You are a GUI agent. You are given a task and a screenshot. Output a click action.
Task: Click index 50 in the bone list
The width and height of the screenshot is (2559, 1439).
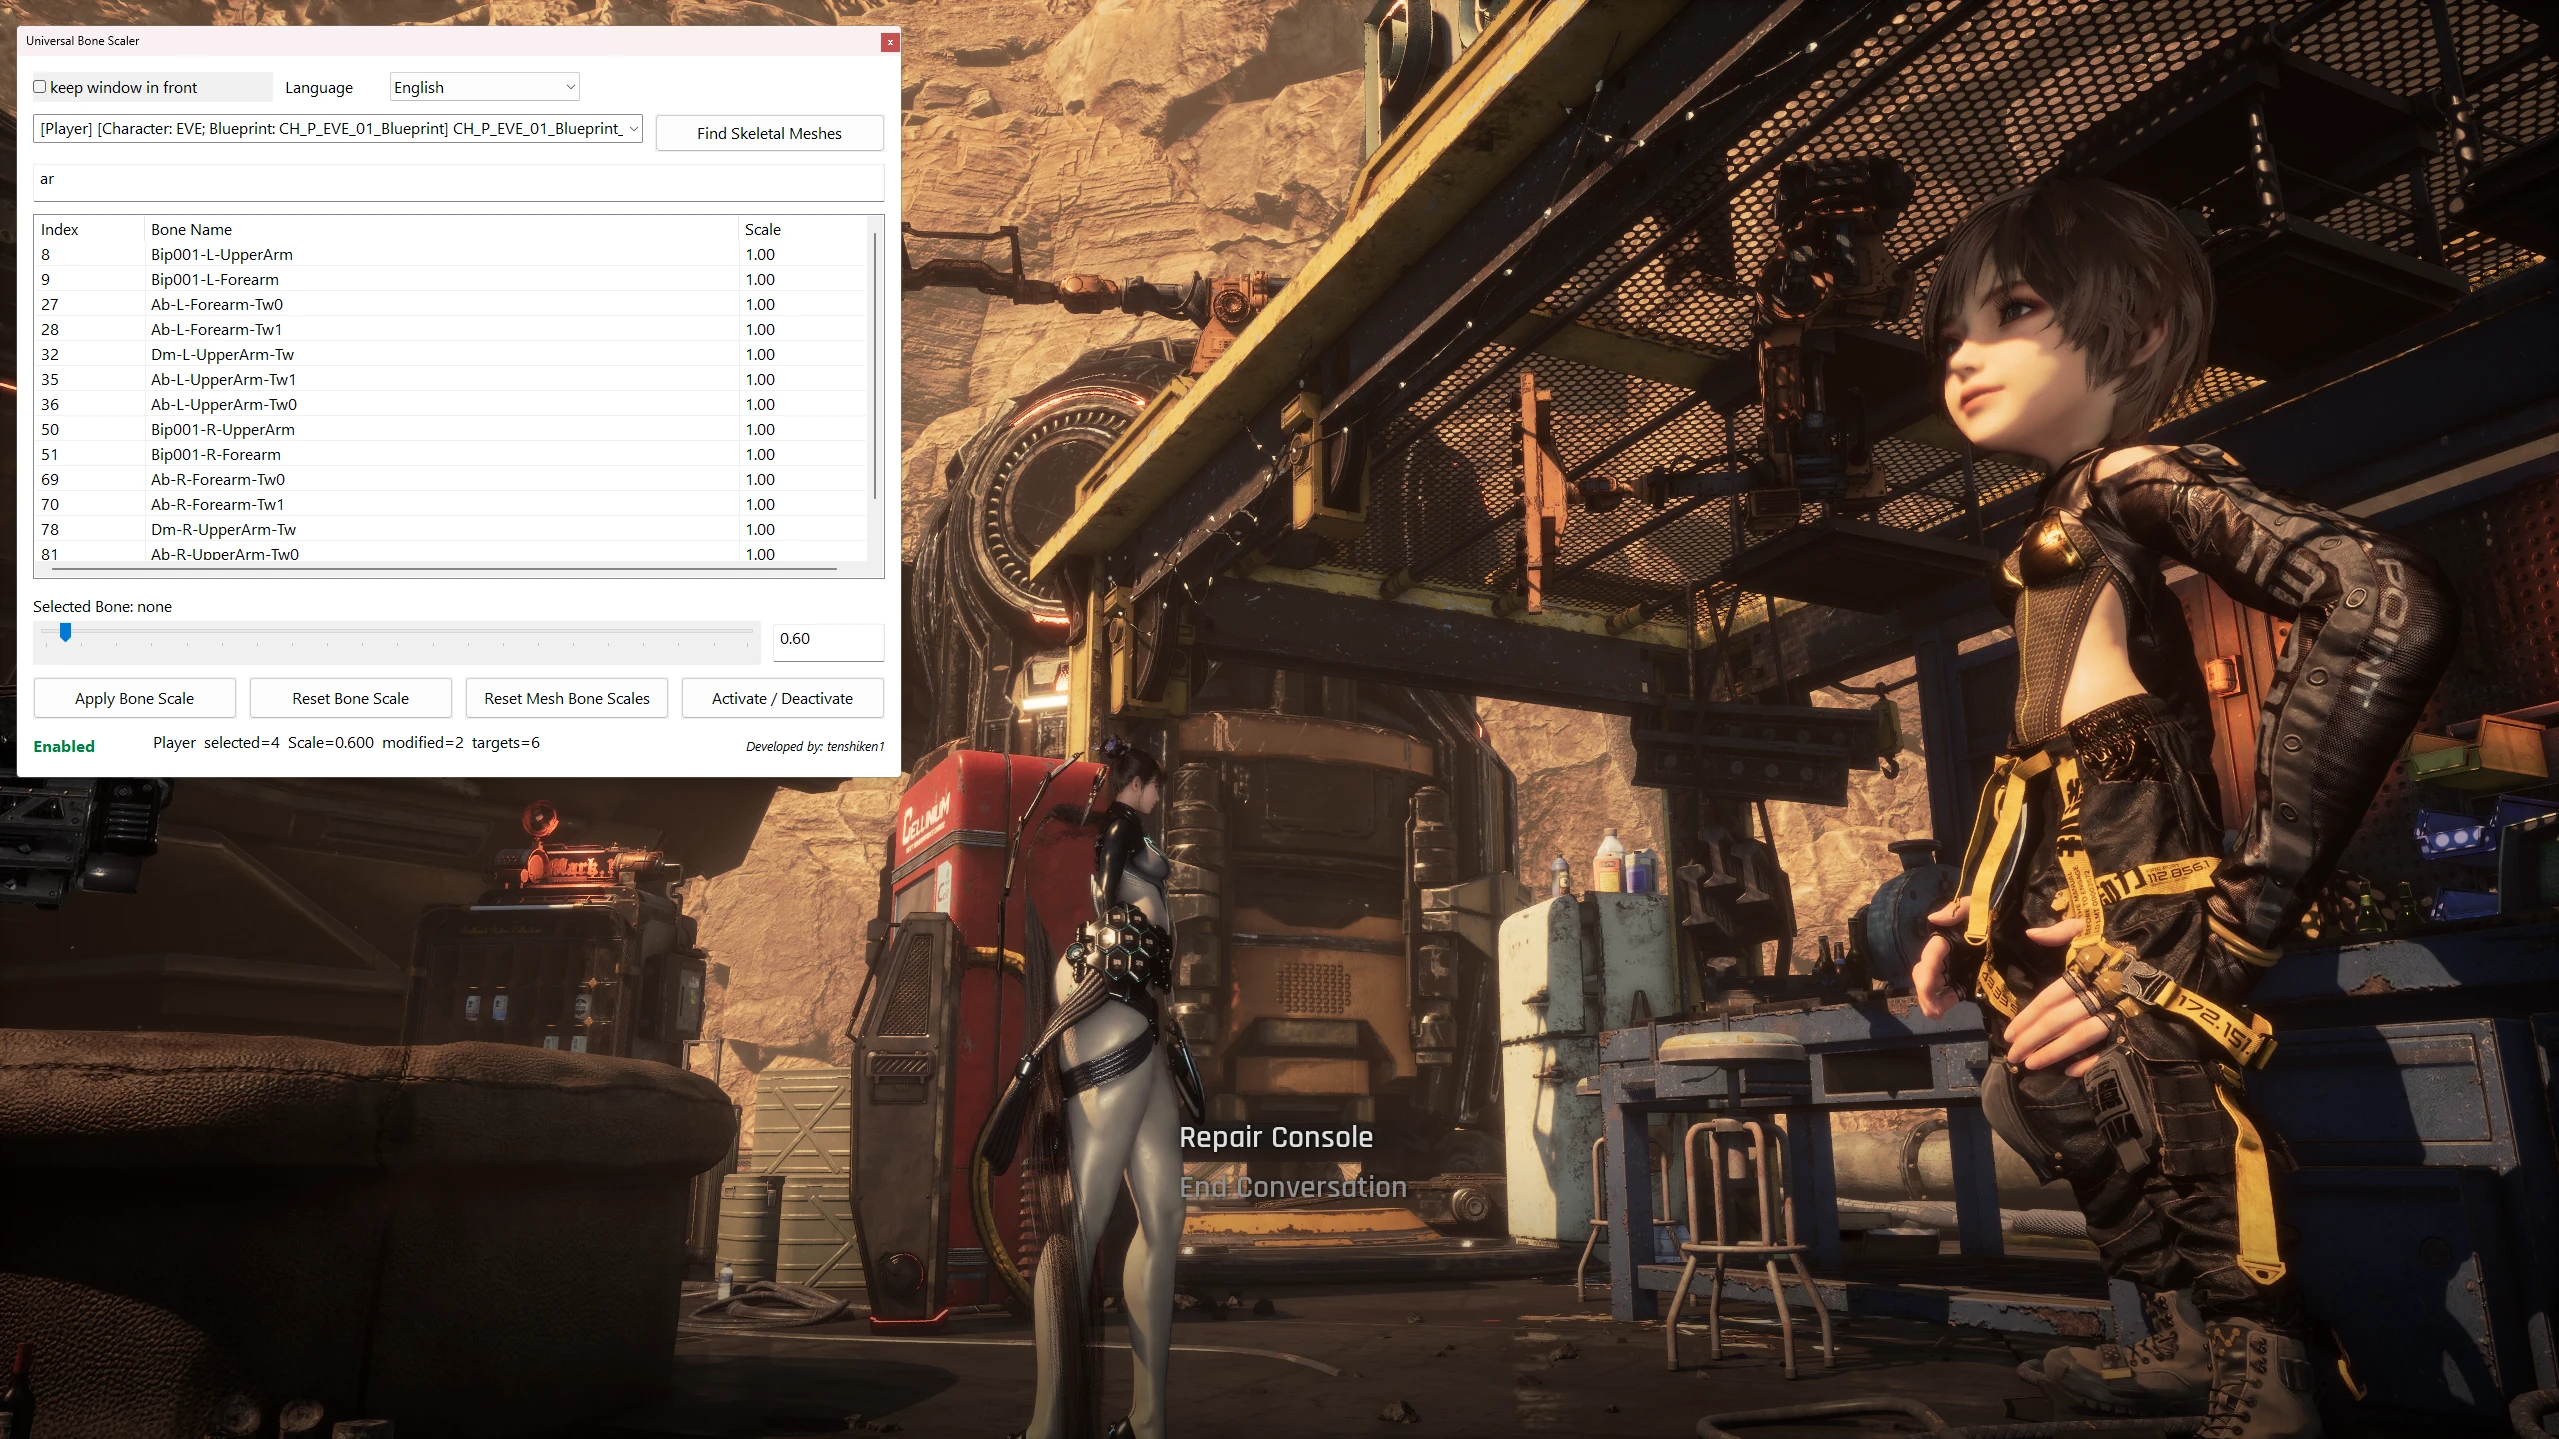tap(50, 429)
